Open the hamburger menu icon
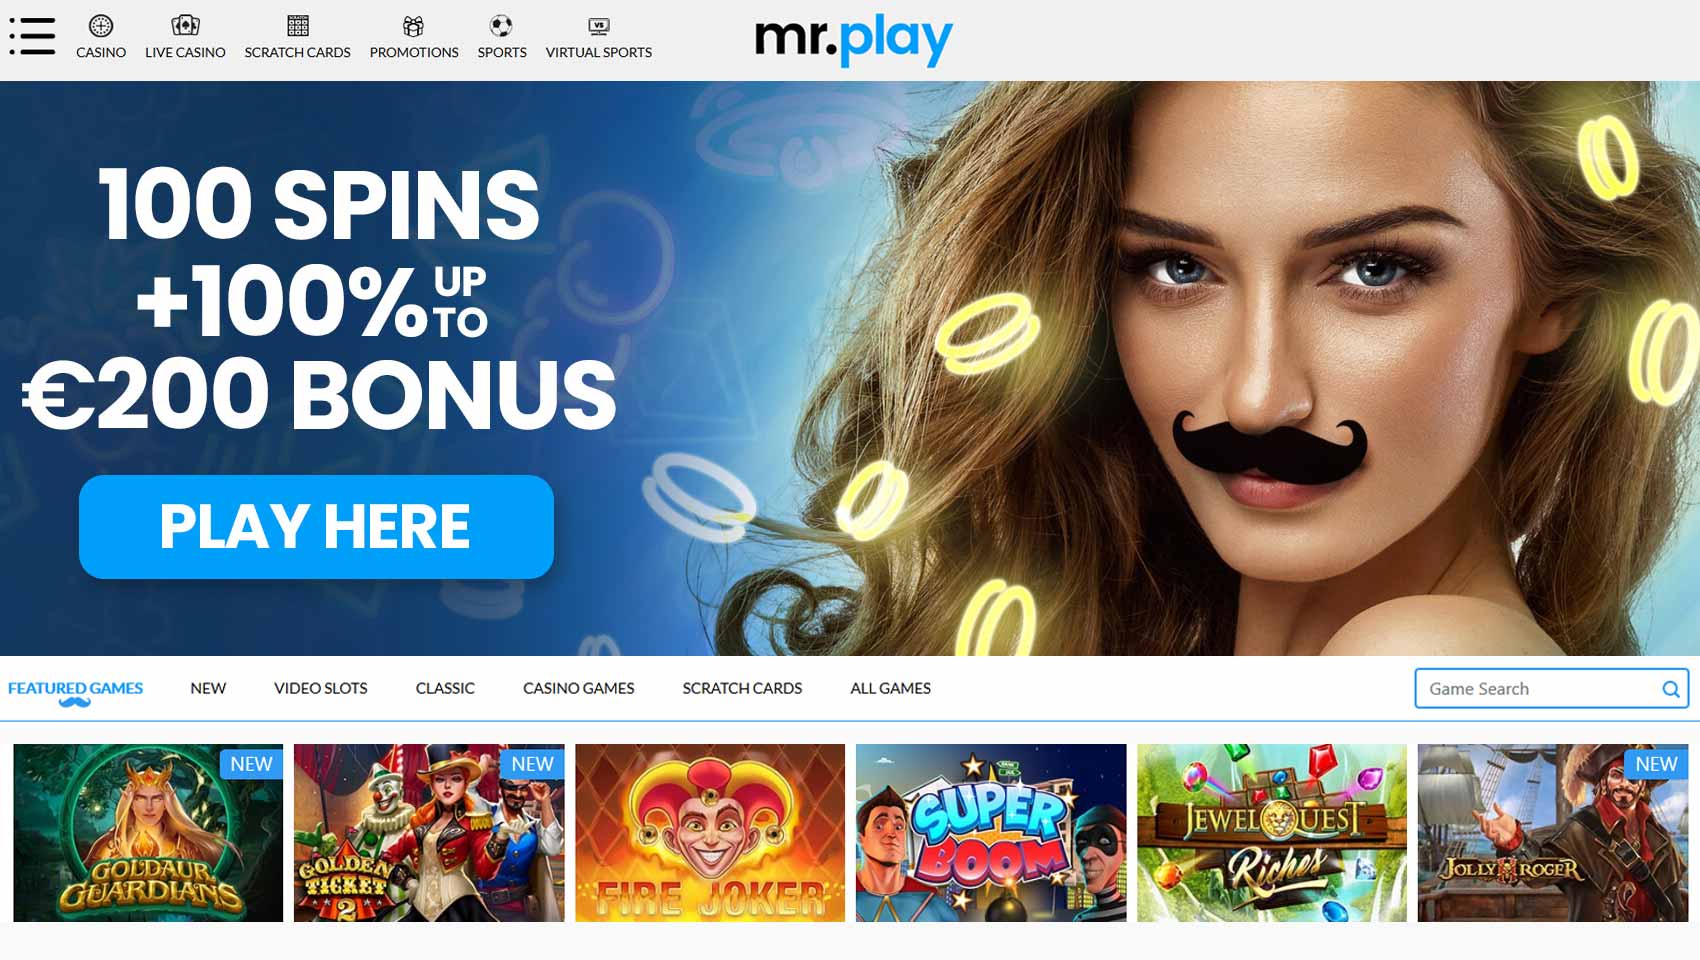This screenshot has width=1700, height=960. (32, 36)
